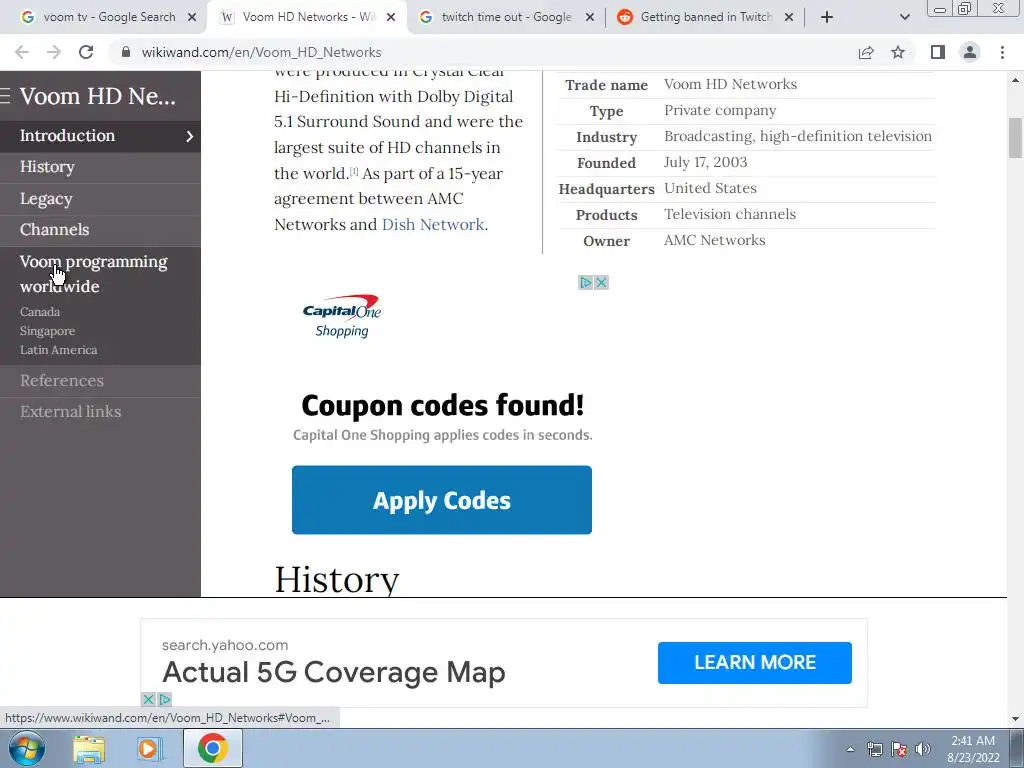Open citation footnote 1
1024x768 pixels.
[353, 171]
